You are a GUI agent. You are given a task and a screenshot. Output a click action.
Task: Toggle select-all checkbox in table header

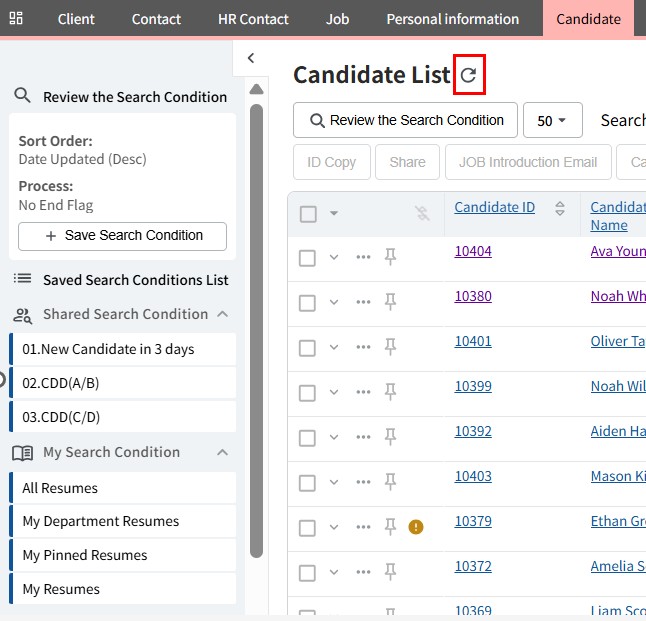308,214
